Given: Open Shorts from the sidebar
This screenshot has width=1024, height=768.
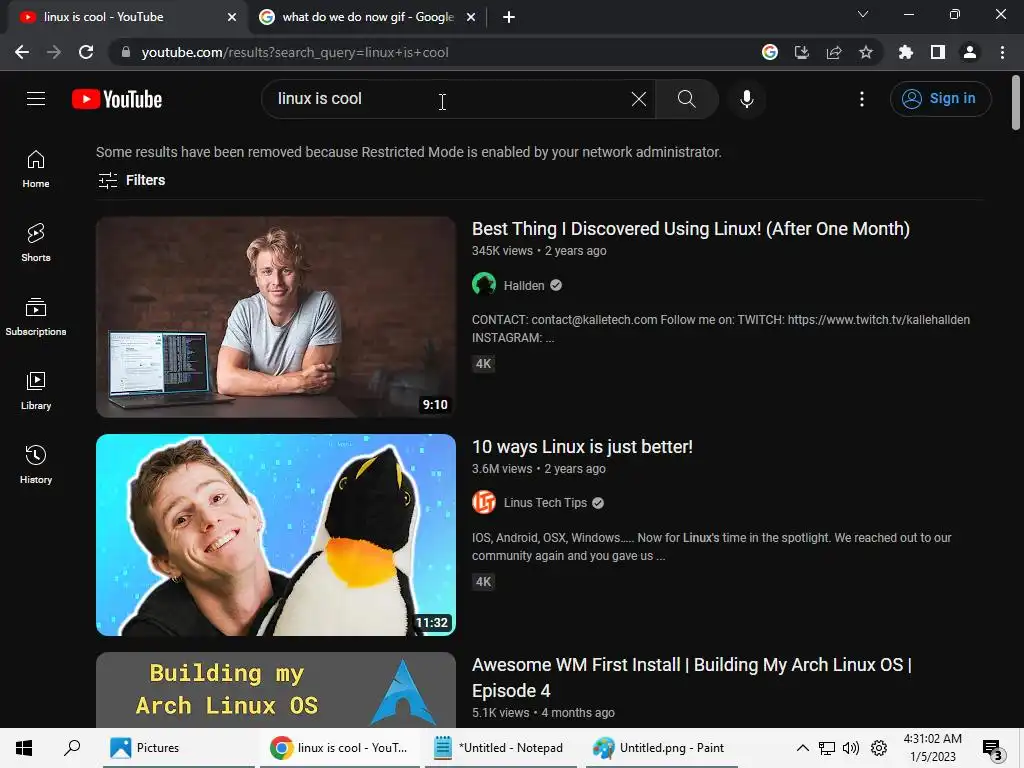Looking at the screenshot, I should click(36, 243).
